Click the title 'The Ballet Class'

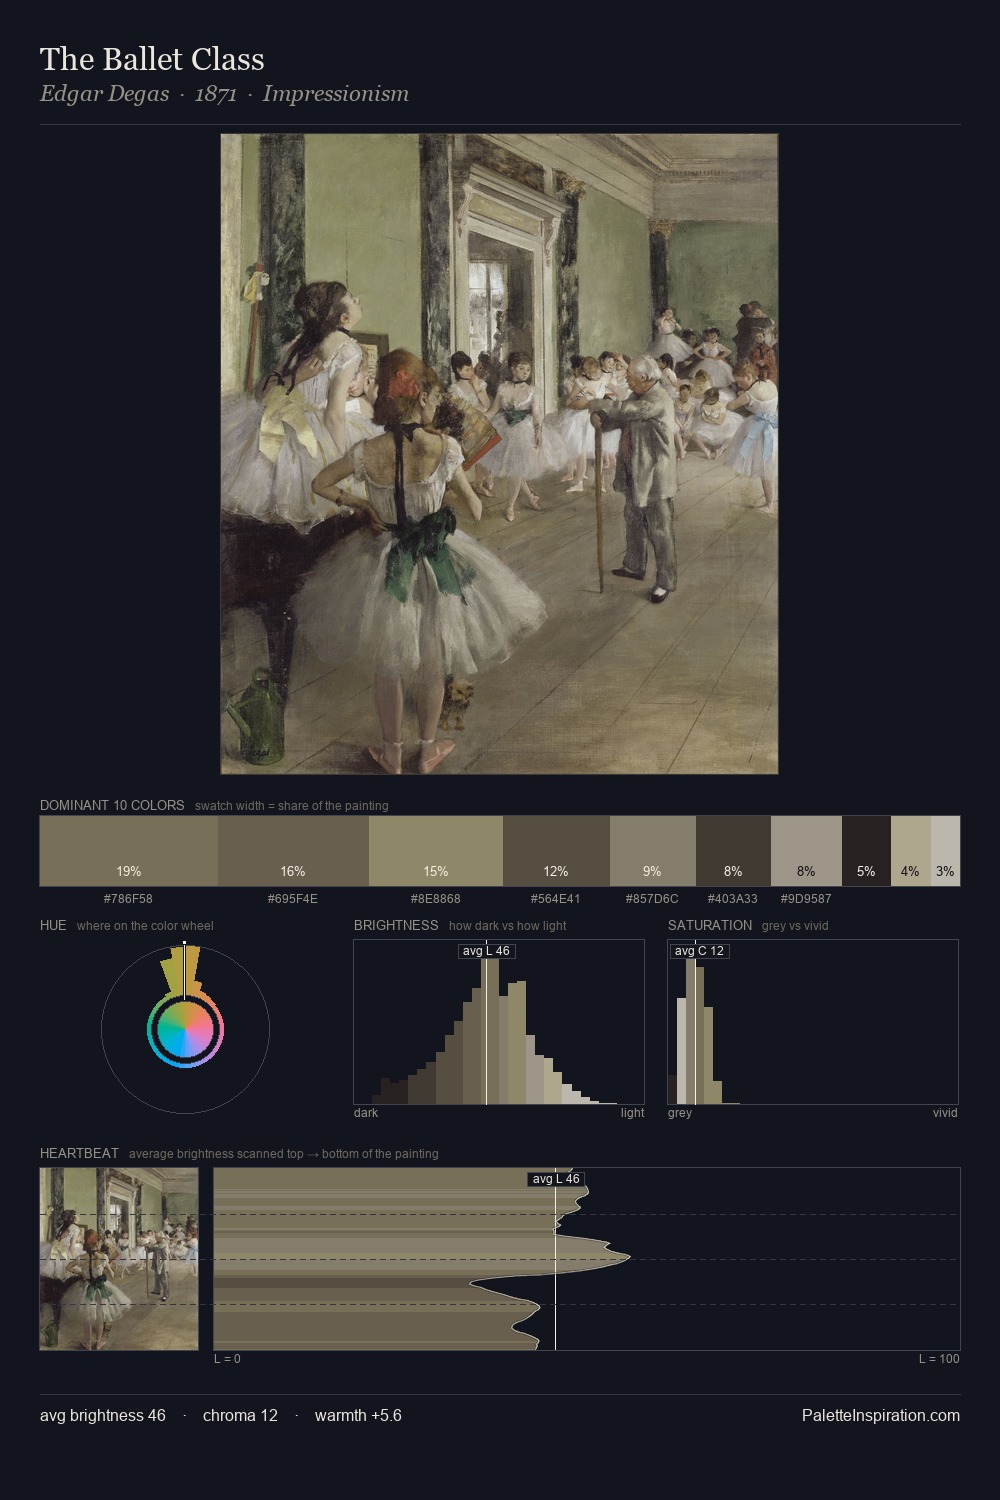tap(152, 59)
